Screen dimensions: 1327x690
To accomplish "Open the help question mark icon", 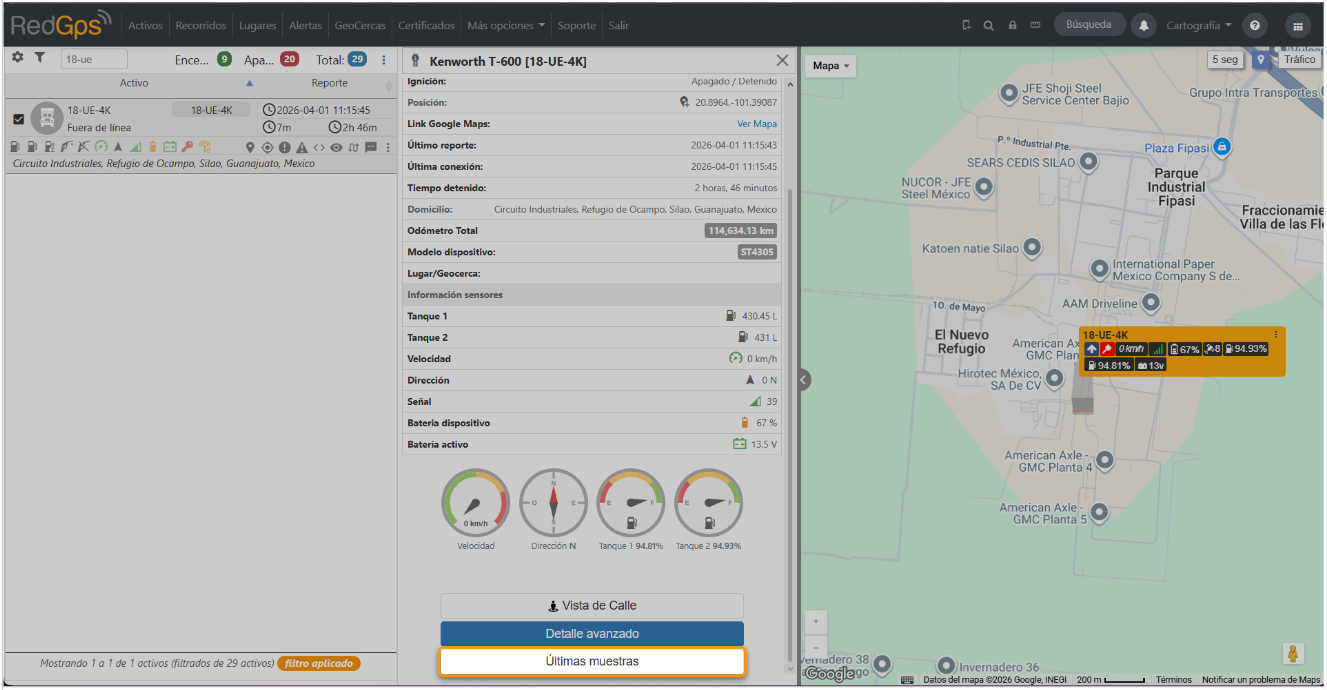I will click(1255, 25).
